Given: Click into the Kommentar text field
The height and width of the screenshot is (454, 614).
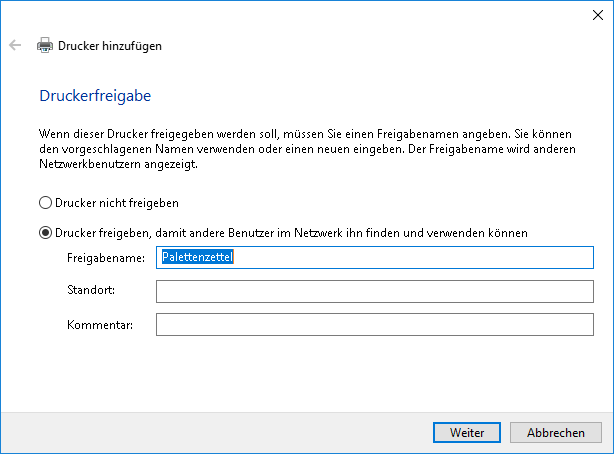Looking at the screenshot, I should (x=375, y=324).
